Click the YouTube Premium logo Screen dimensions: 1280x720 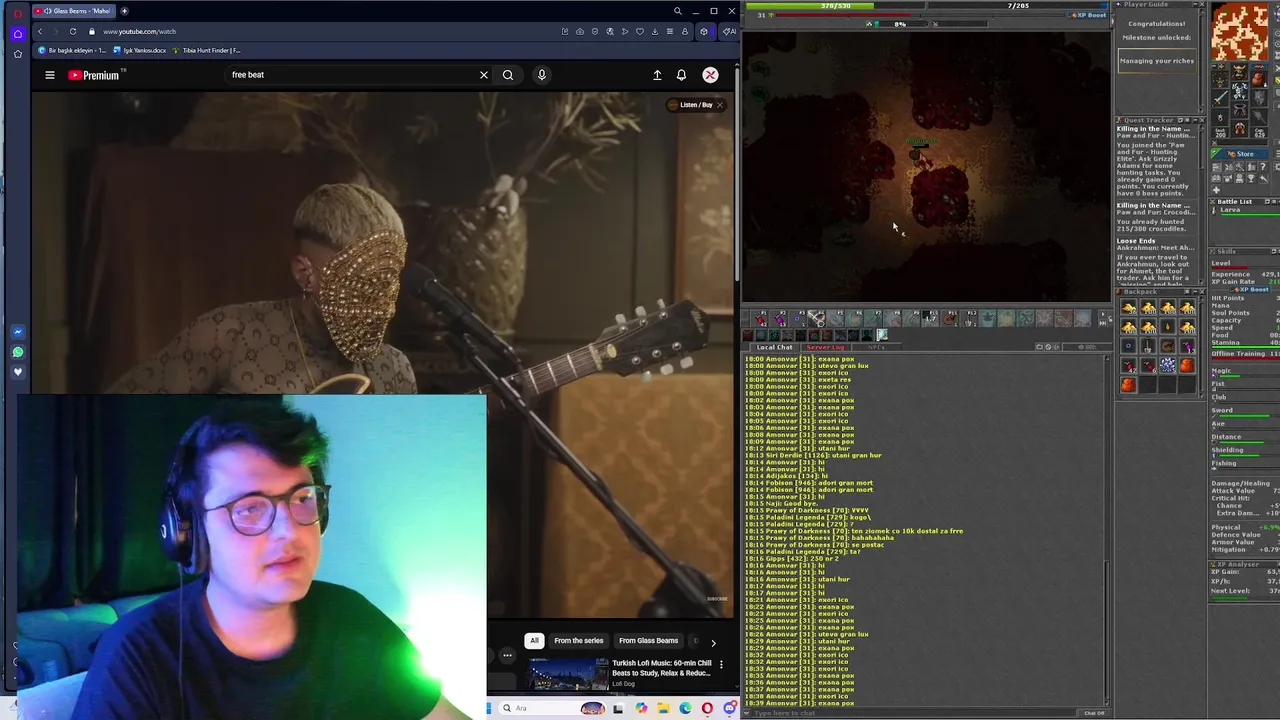[x=96, y=75]
